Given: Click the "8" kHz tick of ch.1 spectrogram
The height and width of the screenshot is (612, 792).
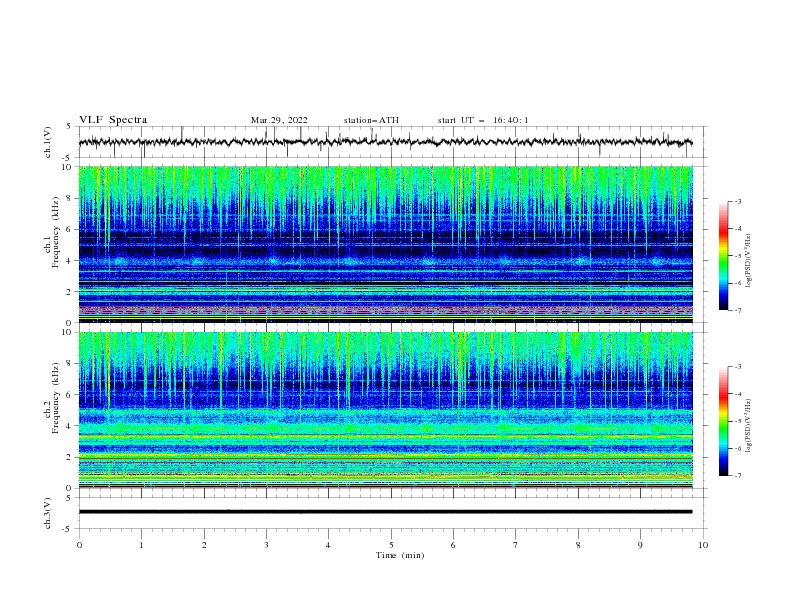Looking at the screenshot, I should pos(70,198).
